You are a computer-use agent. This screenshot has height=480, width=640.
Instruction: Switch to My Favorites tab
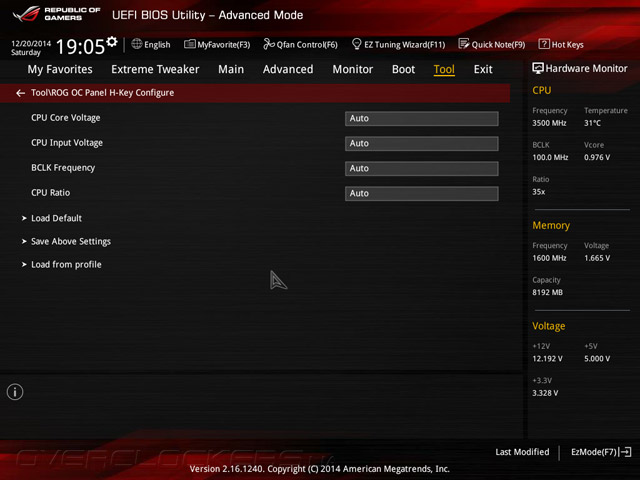click(60, 69)
